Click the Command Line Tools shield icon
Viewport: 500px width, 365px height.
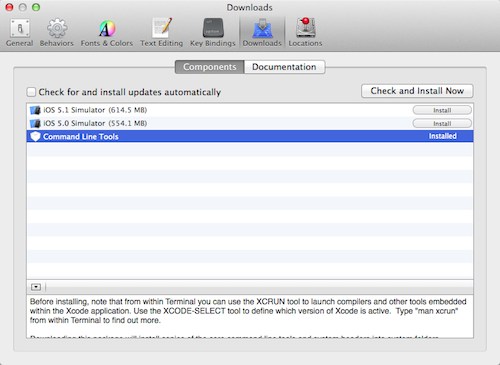click(x=35, y=136)
